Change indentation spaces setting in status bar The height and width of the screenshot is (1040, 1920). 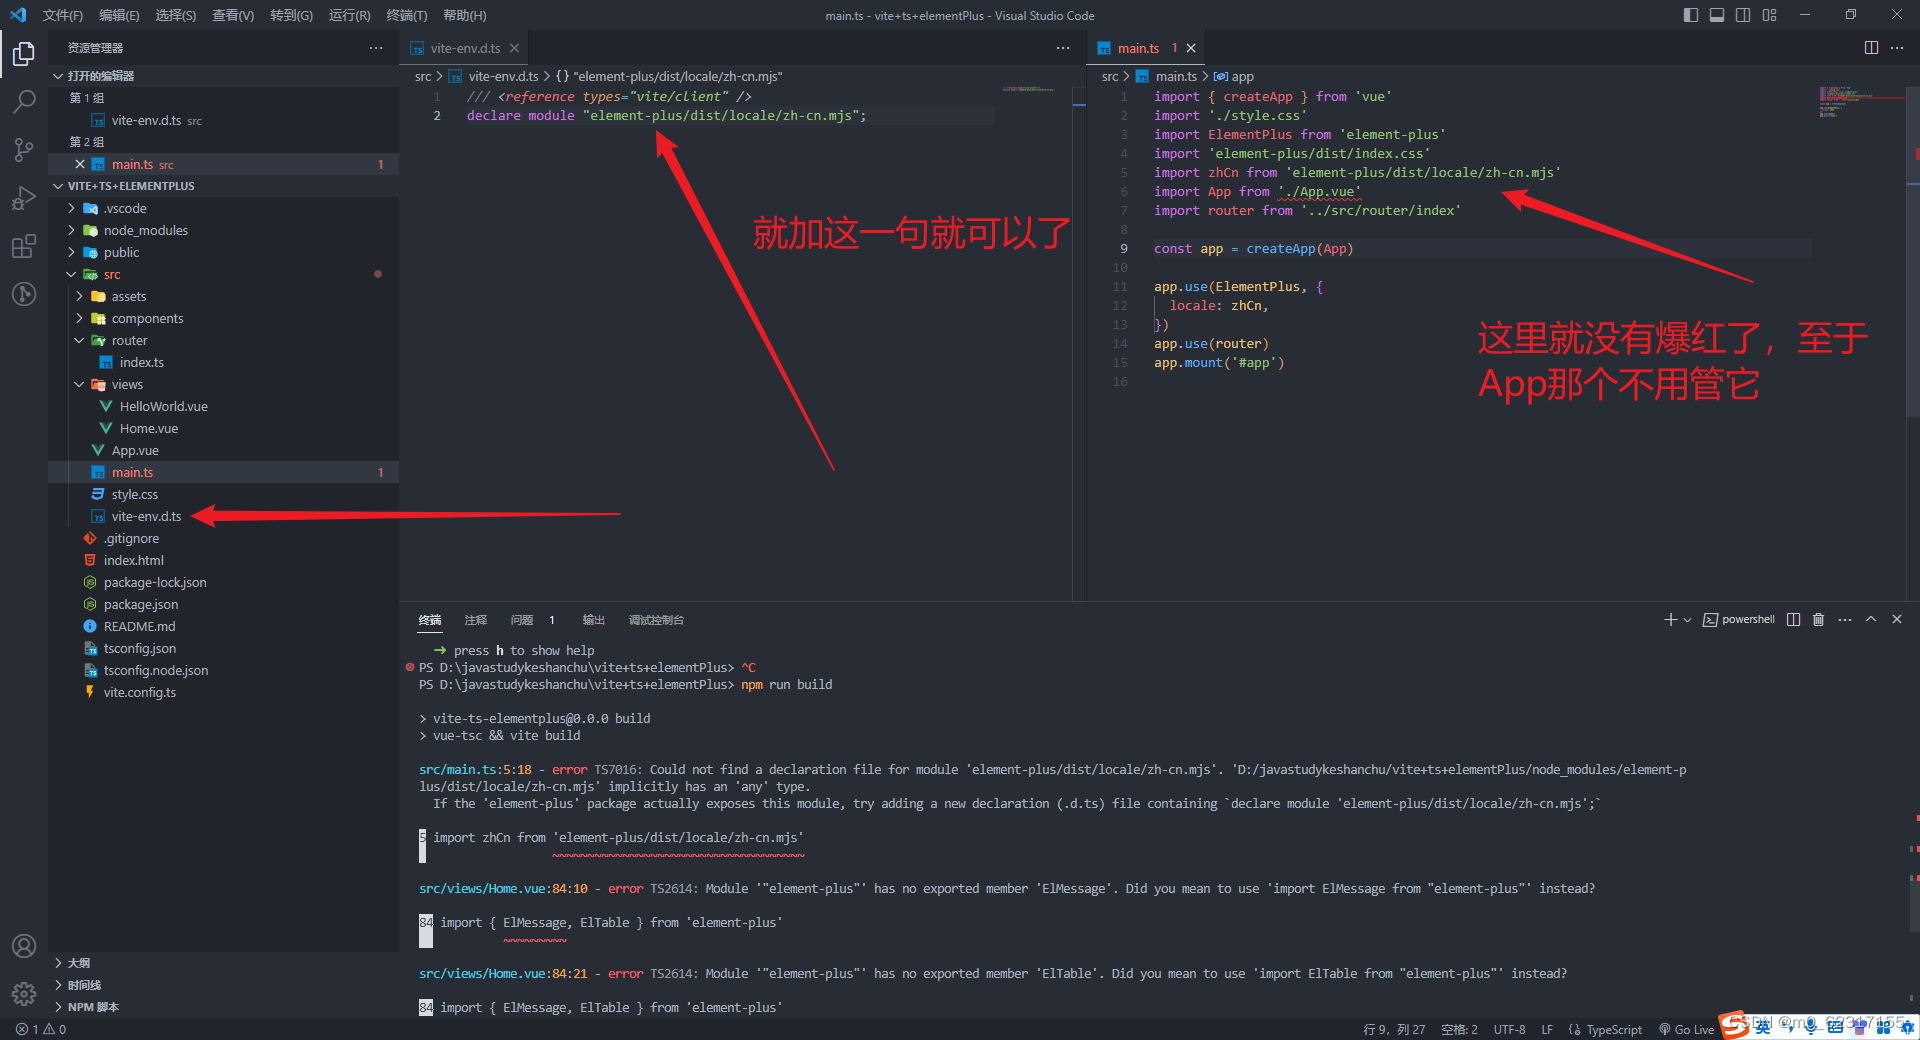tap(1459, 1029)
